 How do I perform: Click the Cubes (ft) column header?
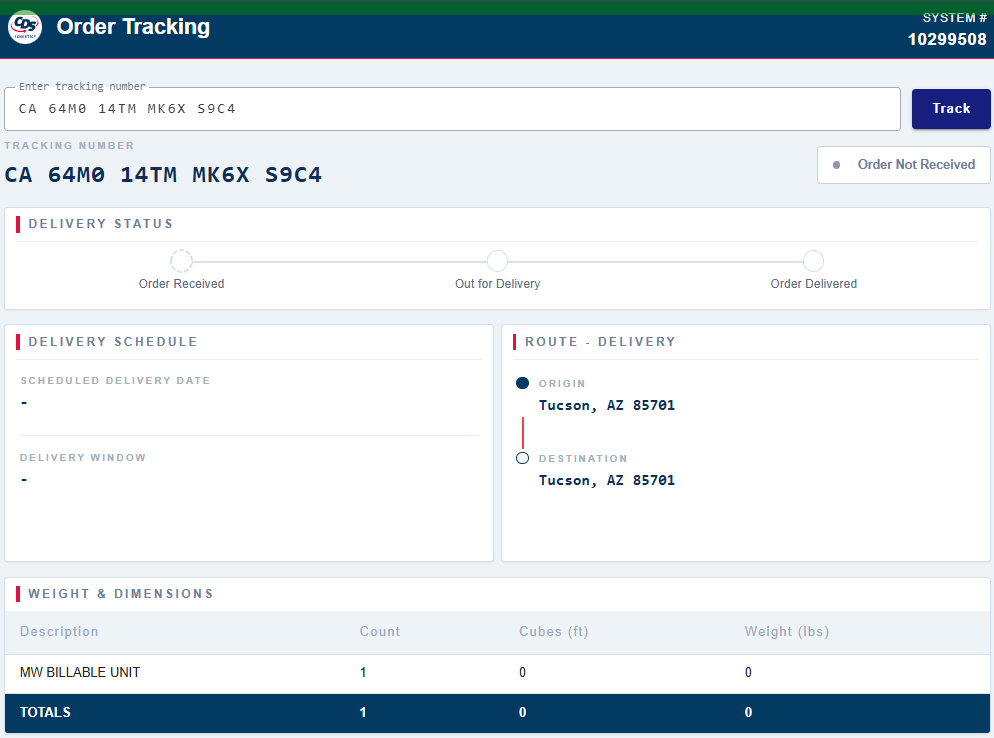point(553,631)
